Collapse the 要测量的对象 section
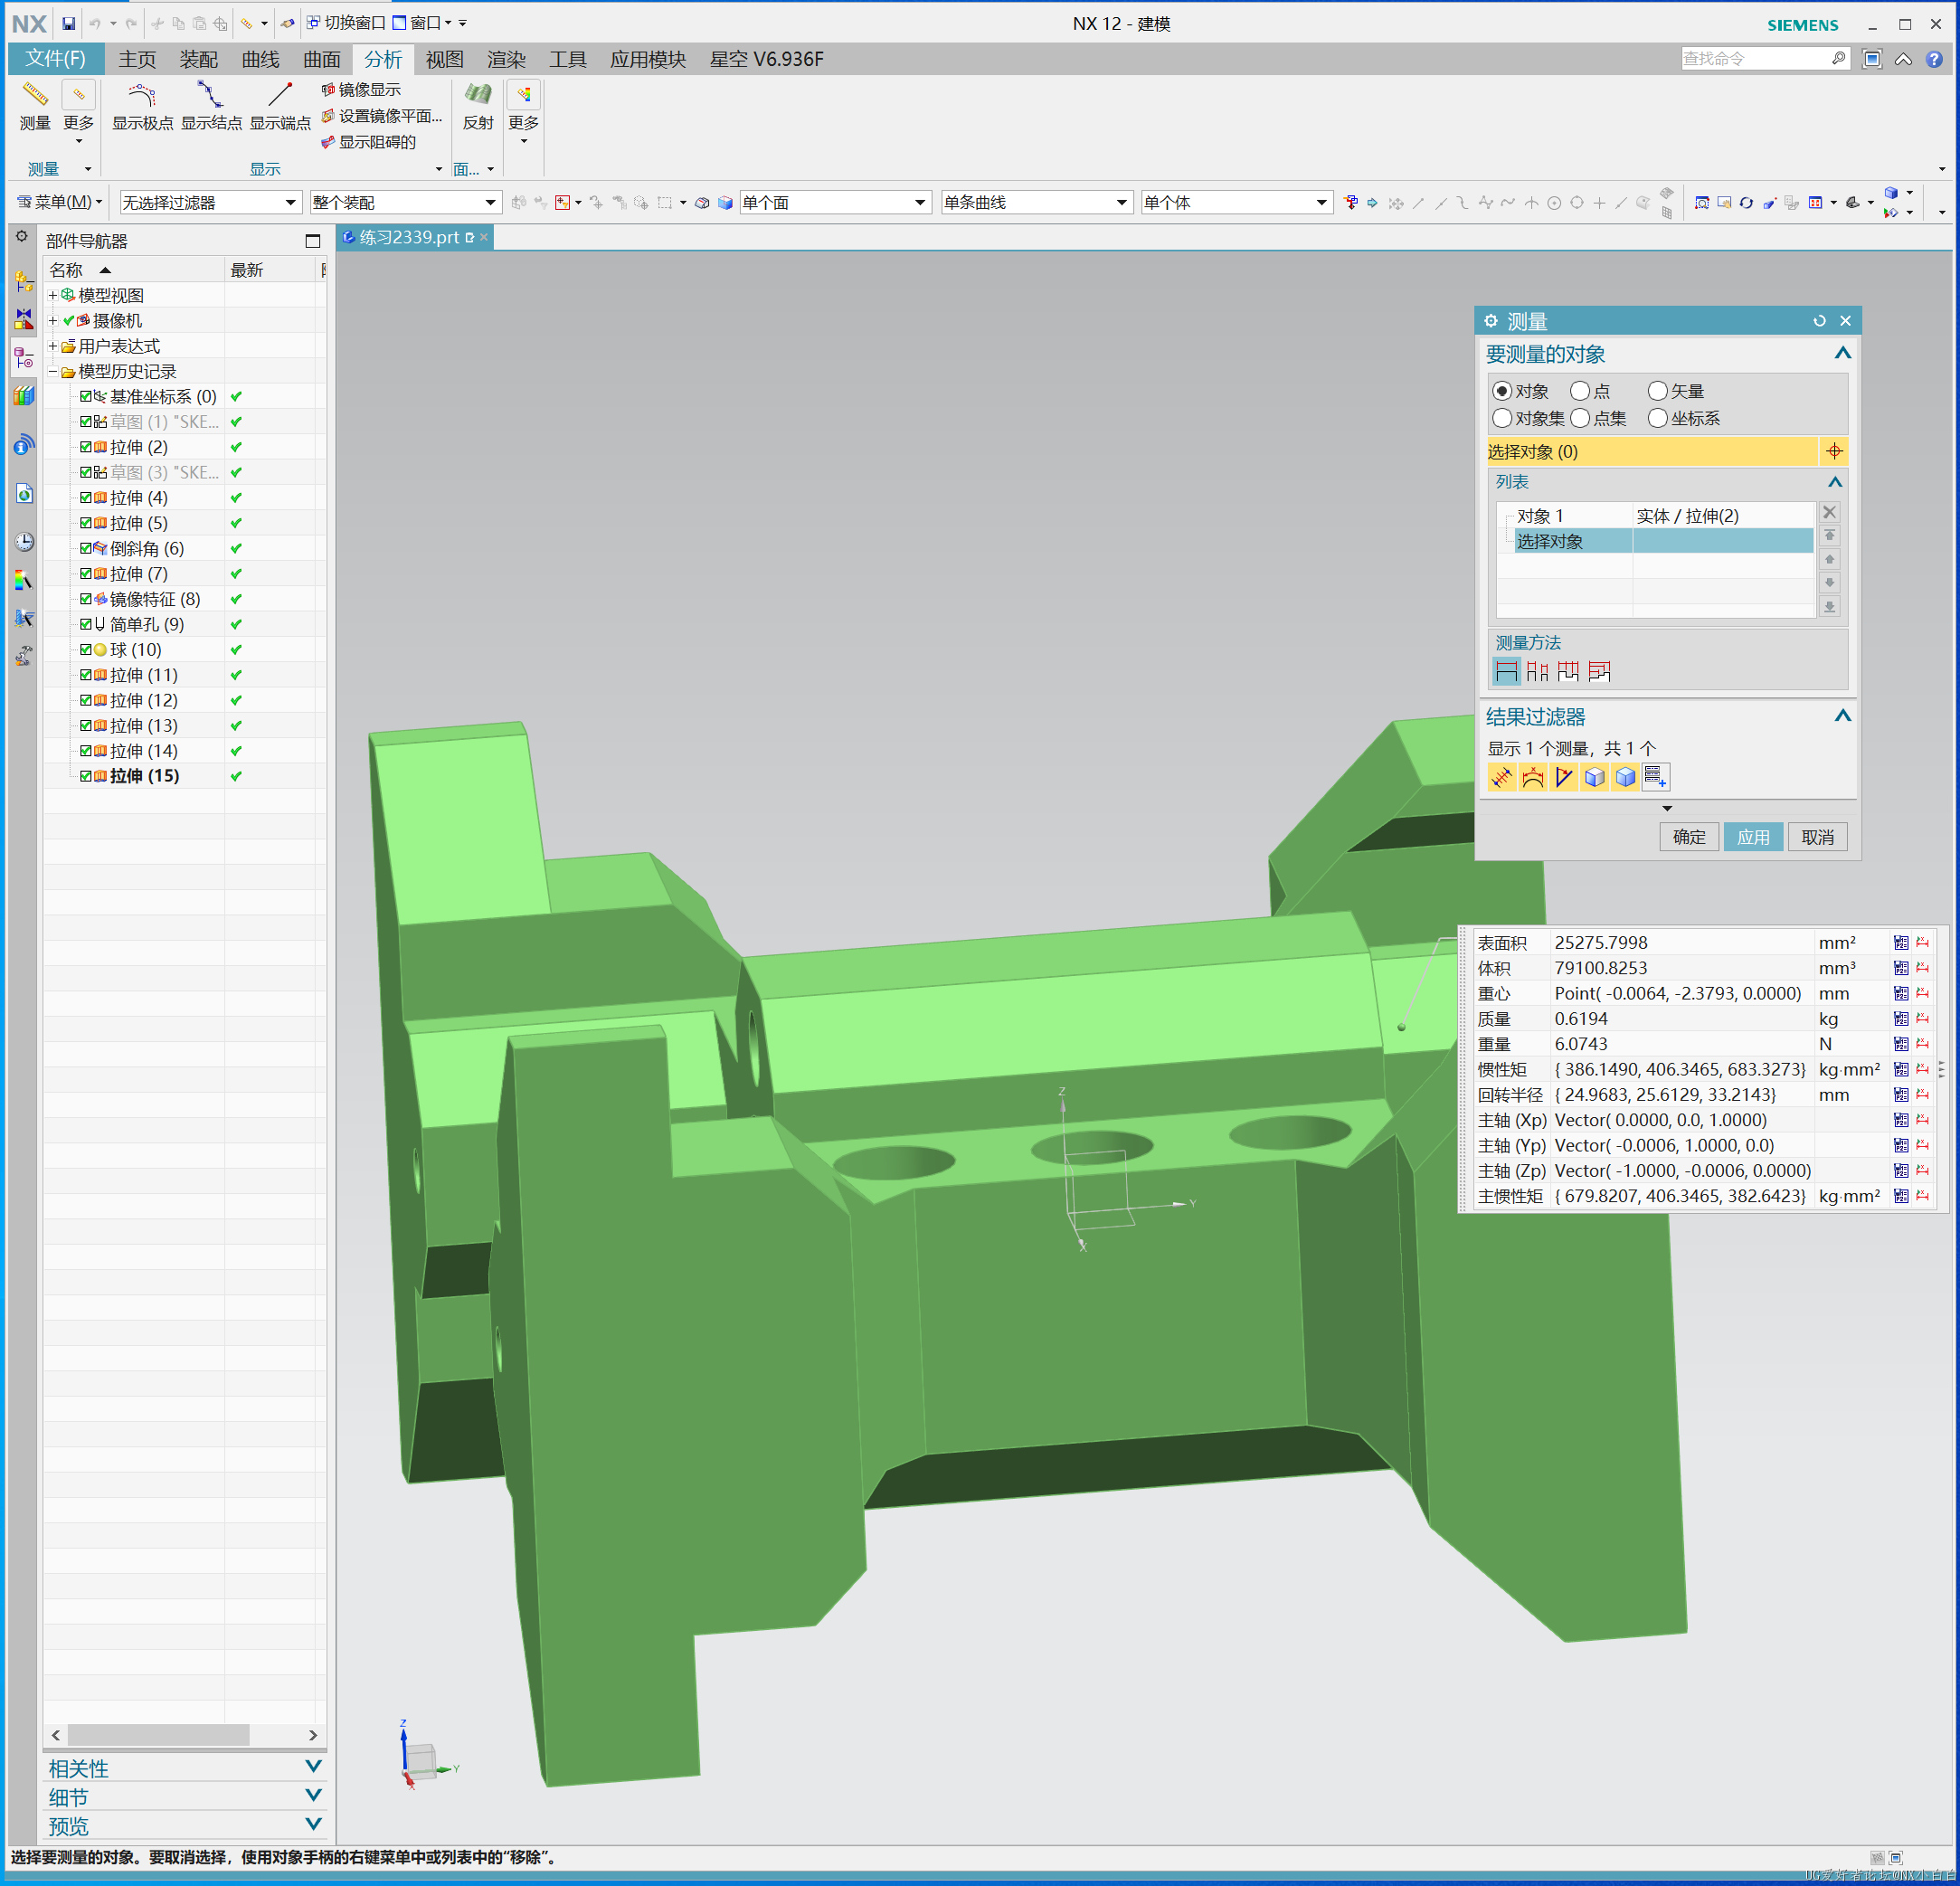 [x=1842, y=354]
